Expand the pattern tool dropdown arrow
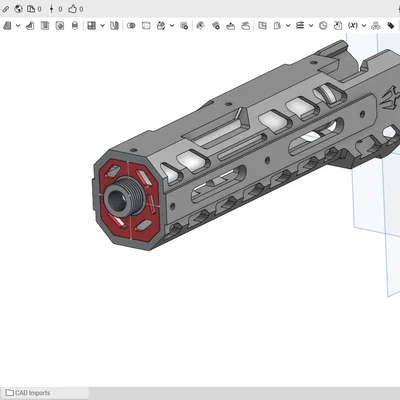This screenshot has height=400, width=400. point(102,26)
